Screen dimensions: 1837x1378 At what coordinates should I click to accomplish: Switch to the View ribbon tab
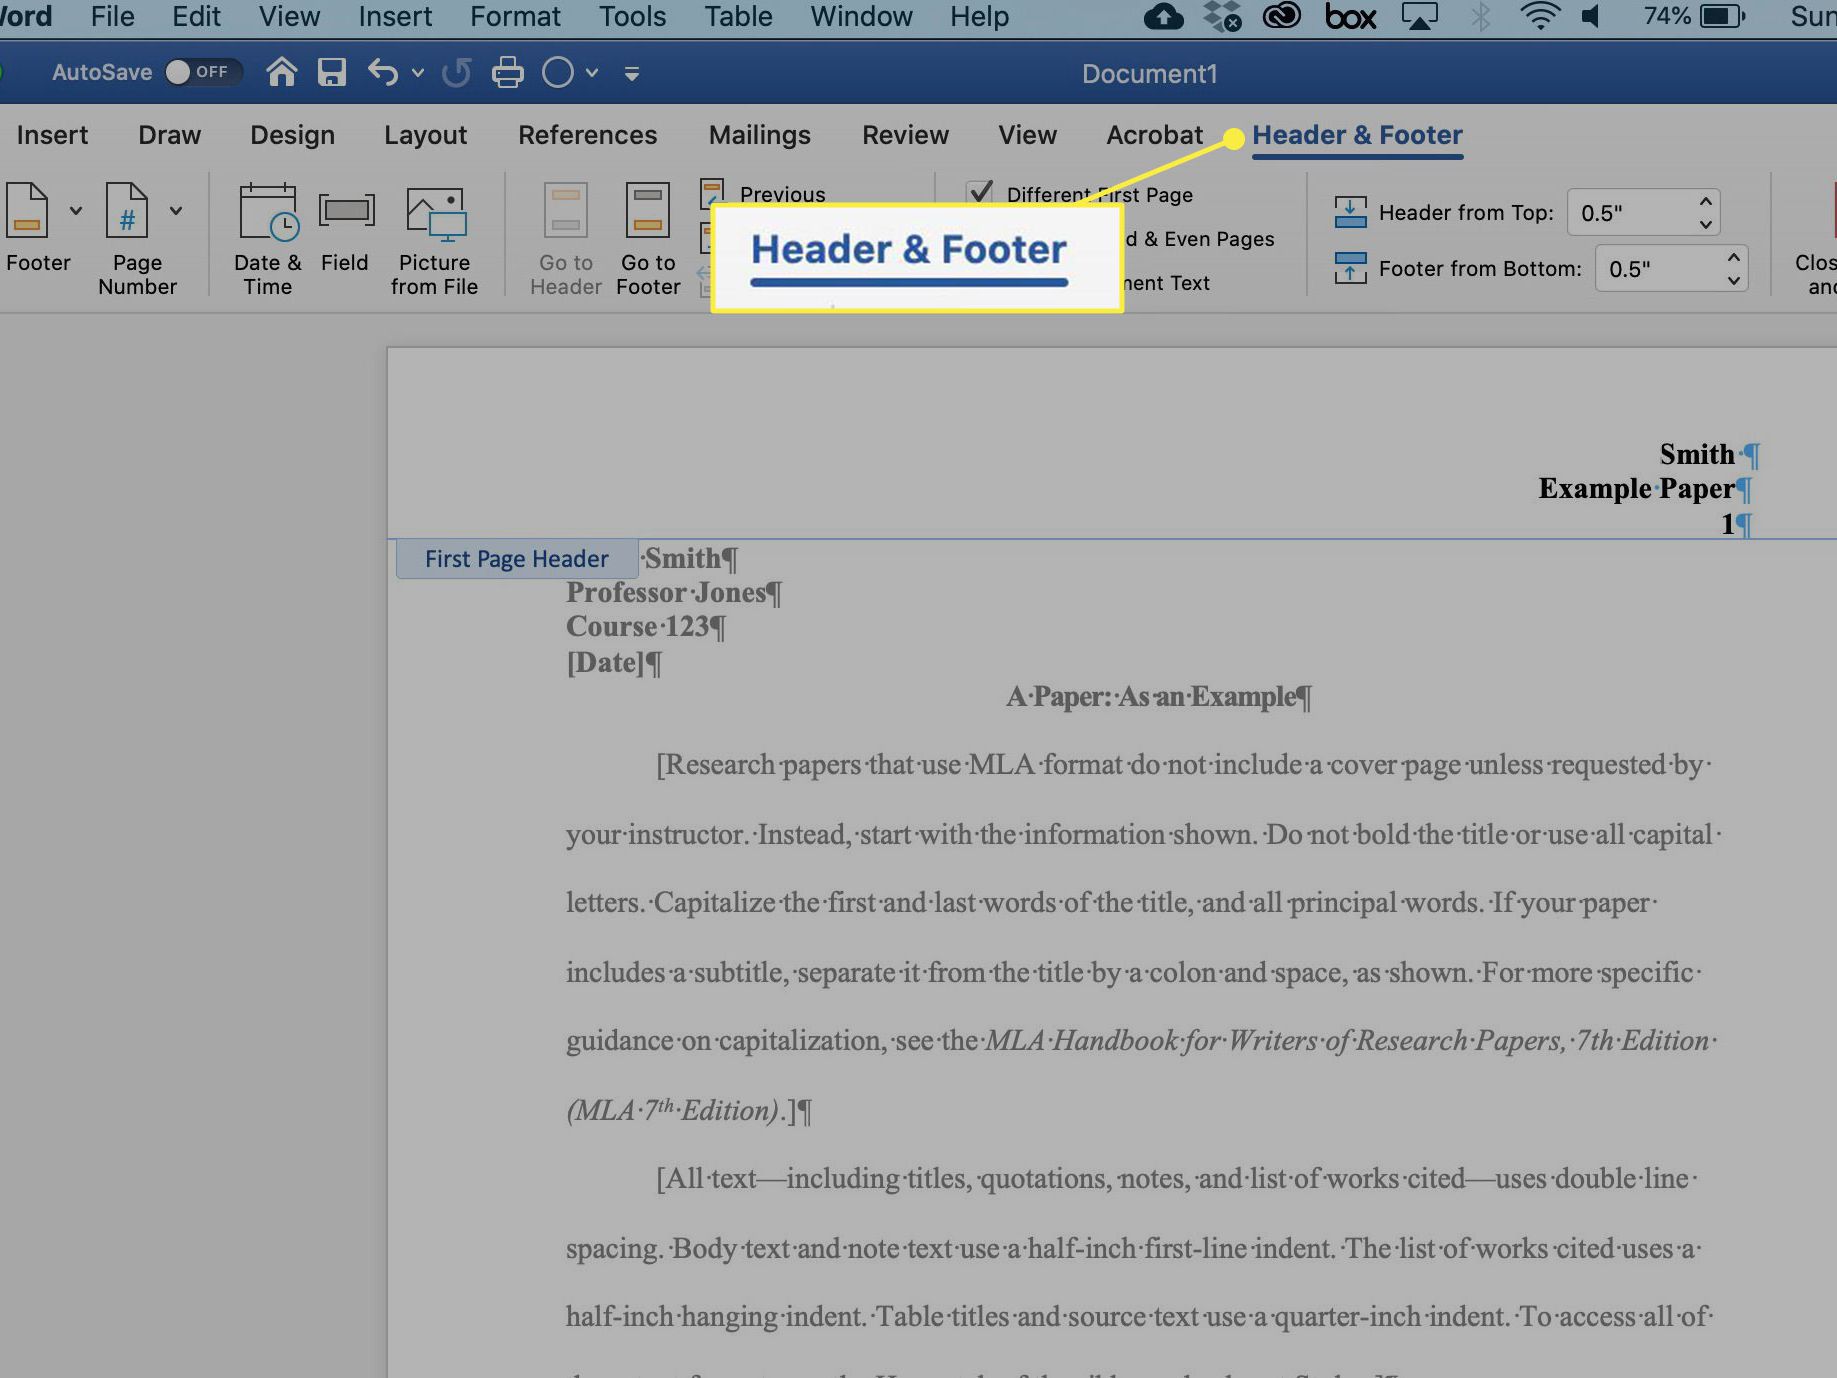(x=1028, y=135)
